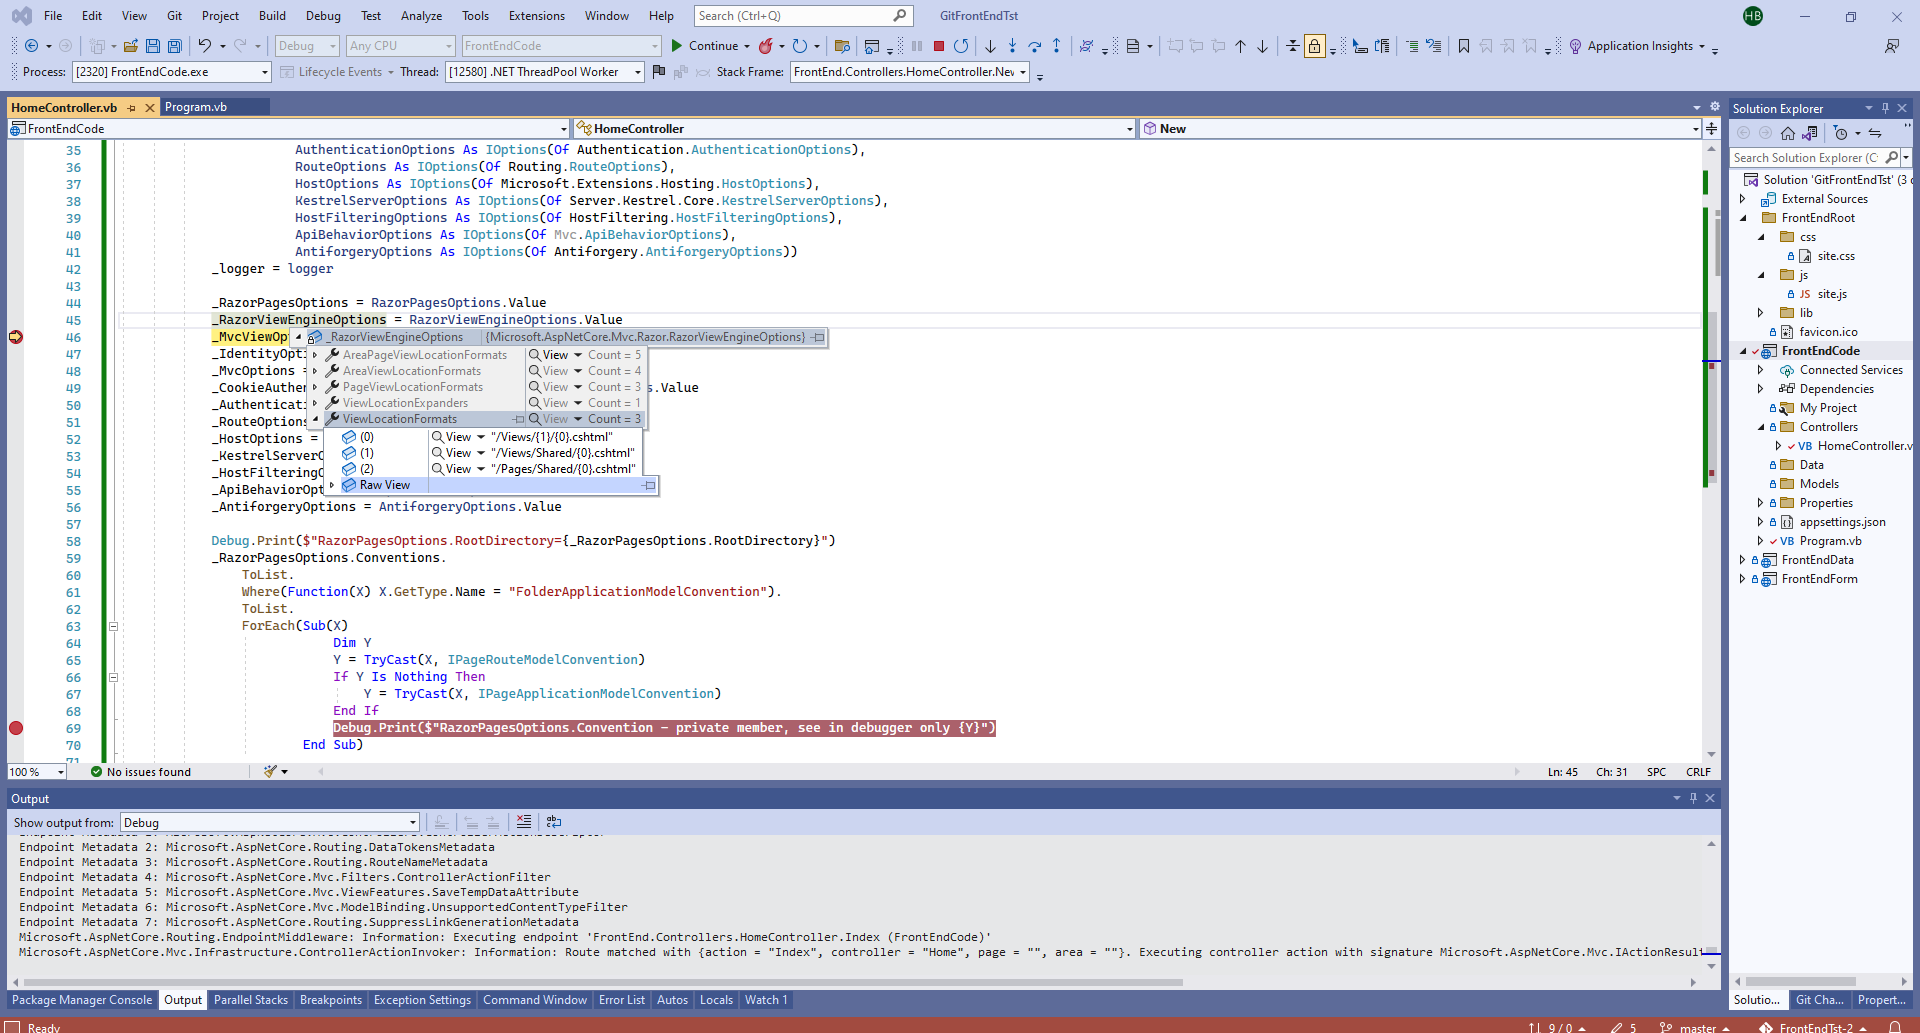The height and width of the screenshot is (1033, 1920).
Task: Click the Save All icon
Action: (x=175, y=46)
